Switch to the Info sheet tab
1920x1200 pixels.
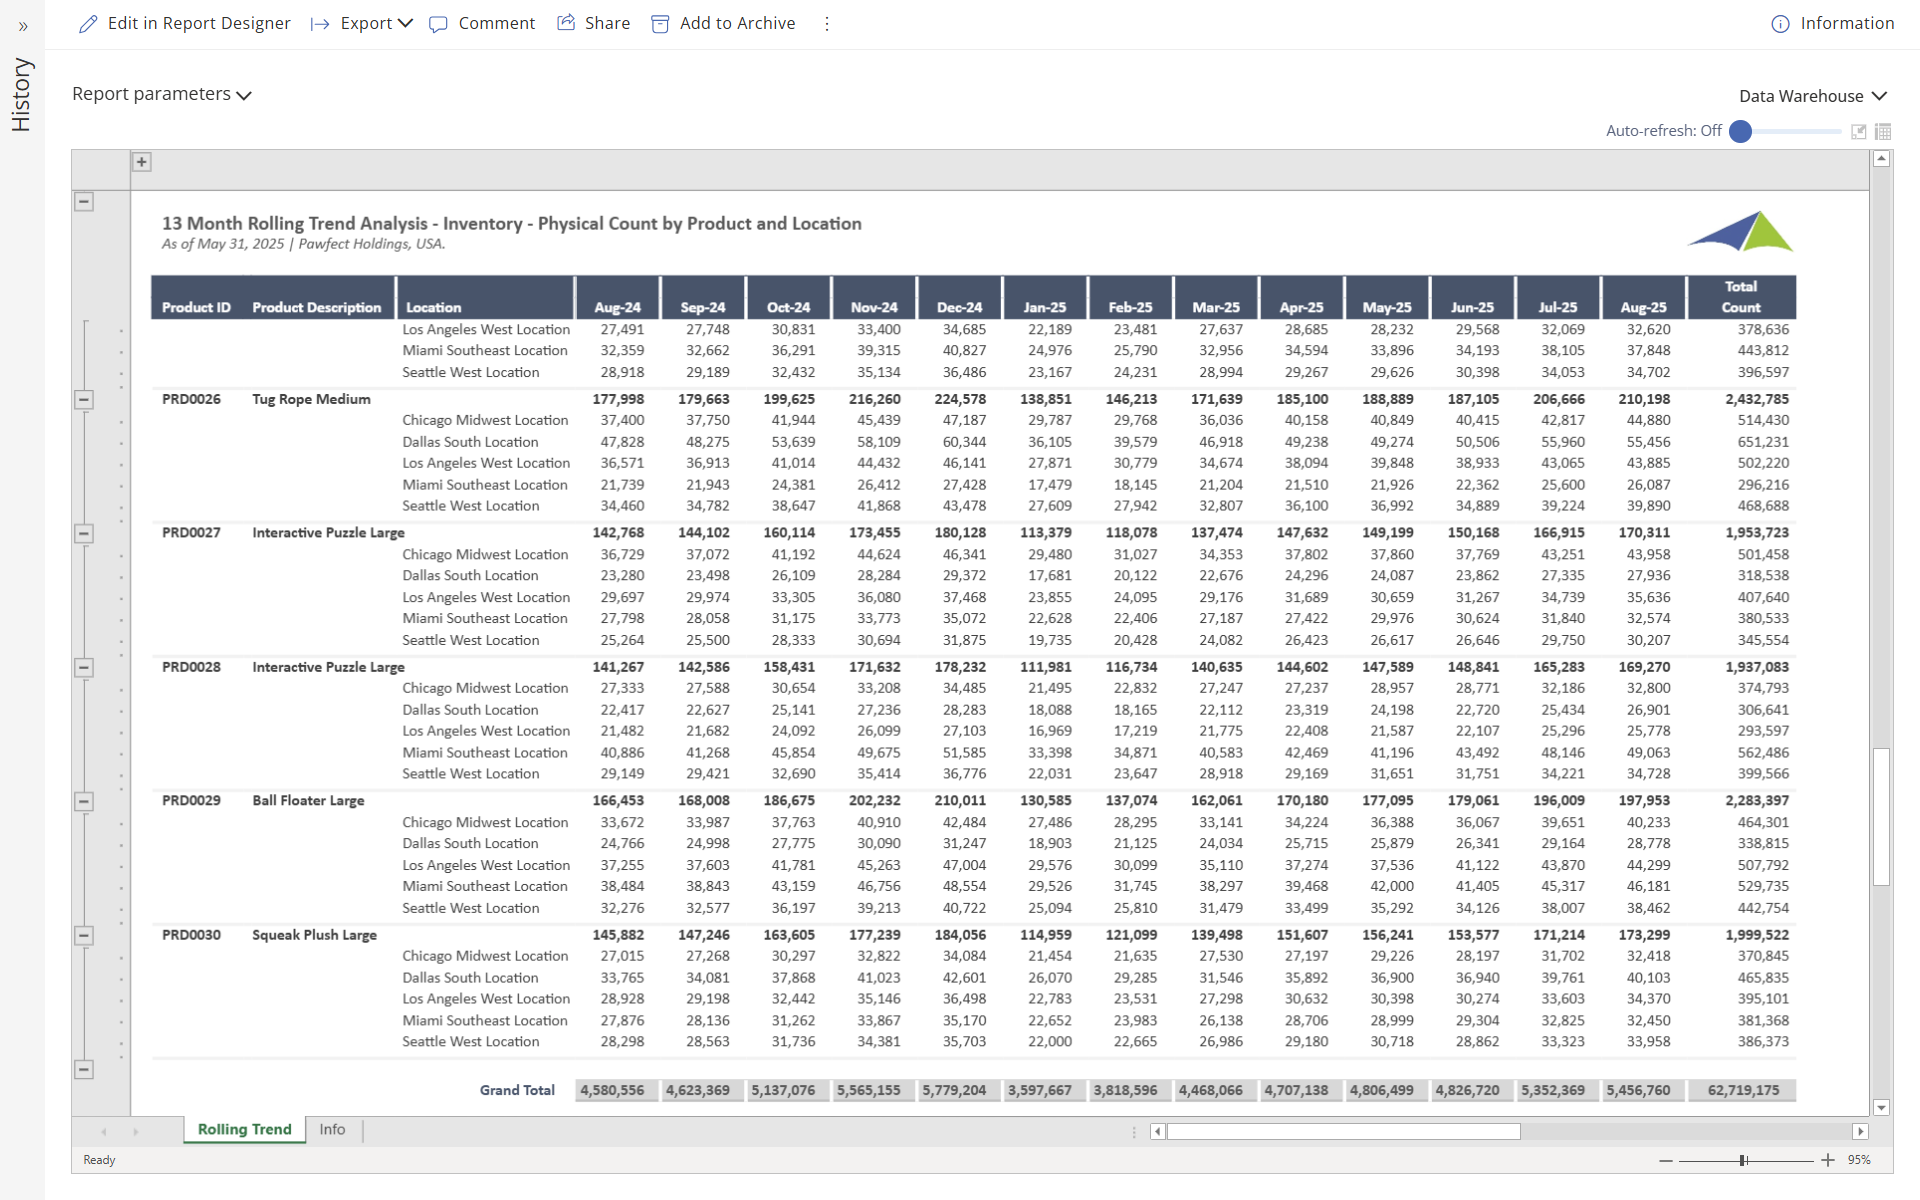[x=332, y=1130]
